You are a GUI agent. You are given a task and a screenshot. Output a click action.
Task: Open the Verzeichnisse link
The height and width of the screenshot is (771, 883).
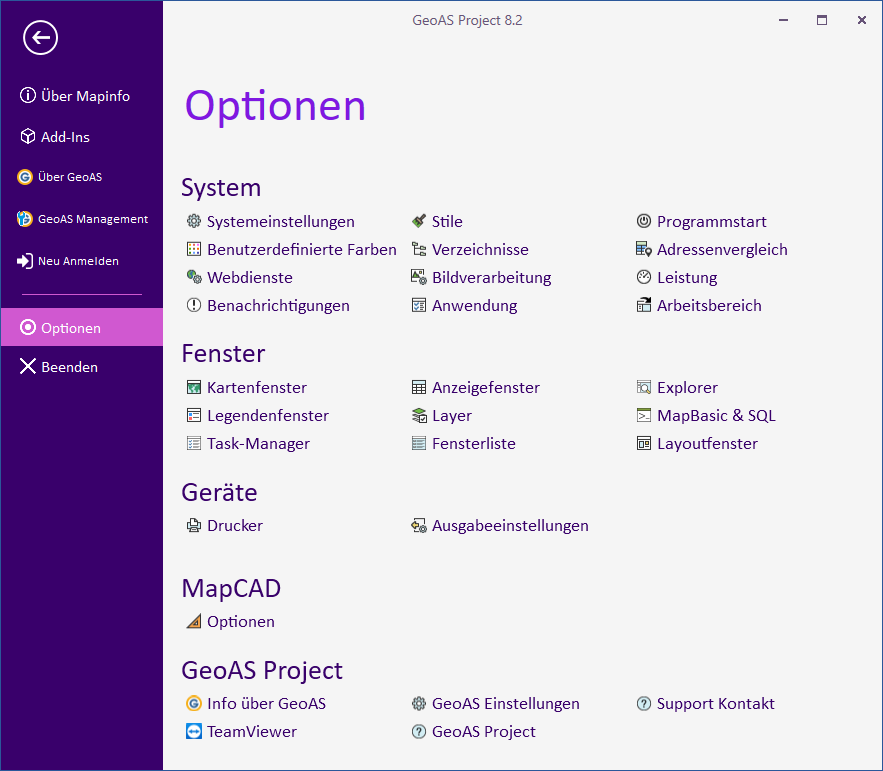pyautogui.click(x=480, y=249)
